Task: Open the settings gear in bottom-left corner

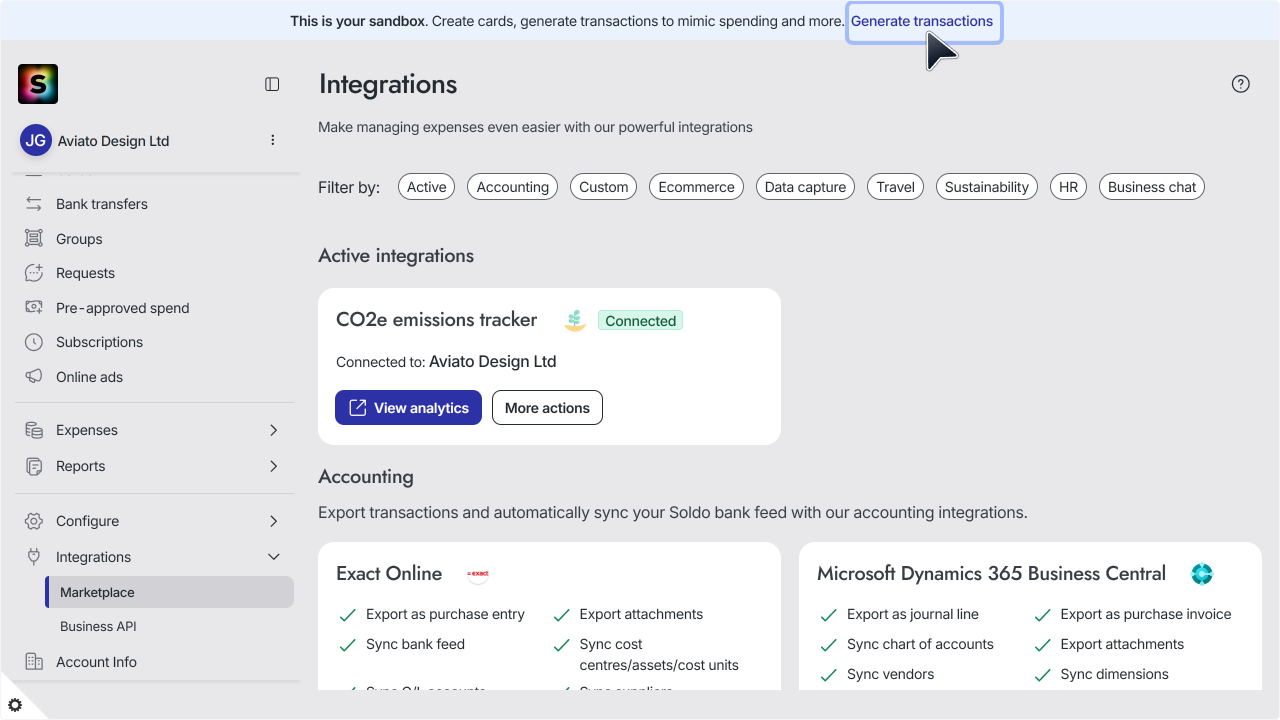Action: (15, 705)
